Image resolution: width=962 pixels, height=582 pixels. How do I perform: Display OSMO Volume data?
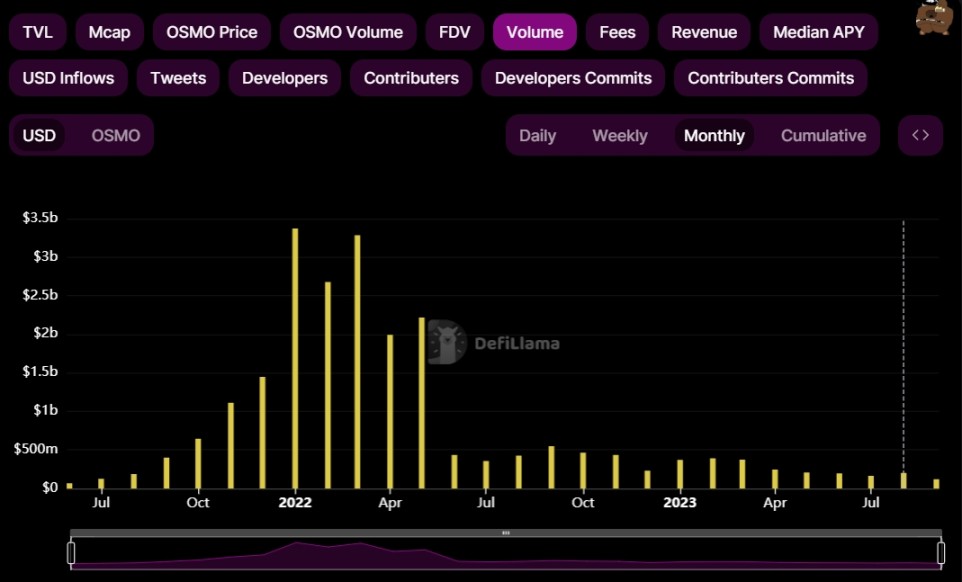click(x=348, y=31)
